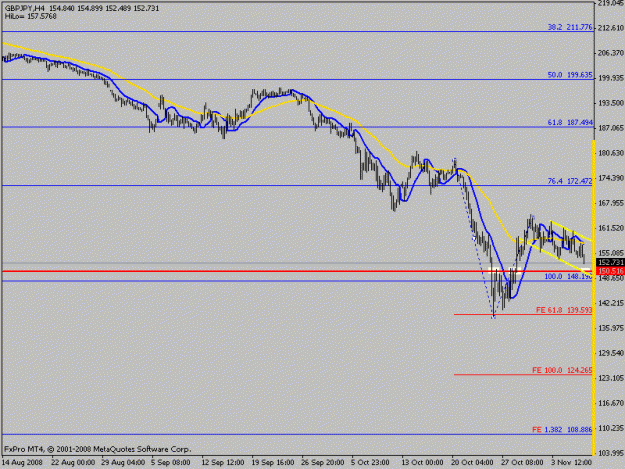The image size is (625, 469).
Task: Click the 5 Oct 23:00 time label
Action: pos(370,463)
